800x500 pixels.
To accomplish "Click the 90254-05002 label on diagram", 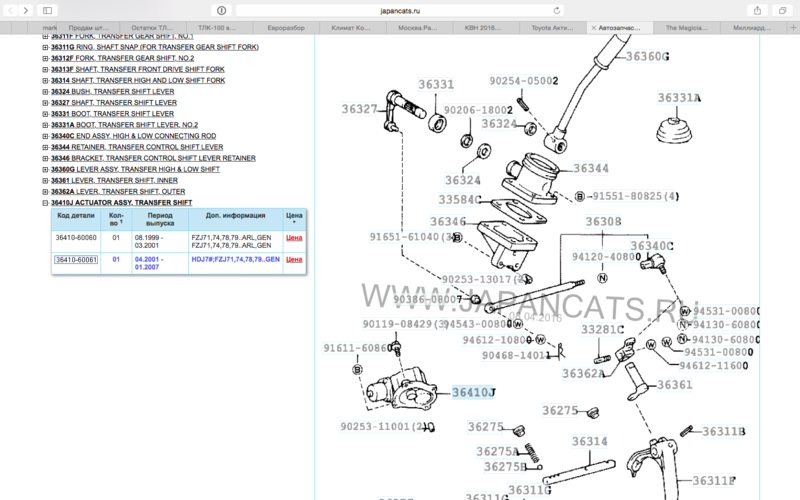I will click(x=524, y=81).
